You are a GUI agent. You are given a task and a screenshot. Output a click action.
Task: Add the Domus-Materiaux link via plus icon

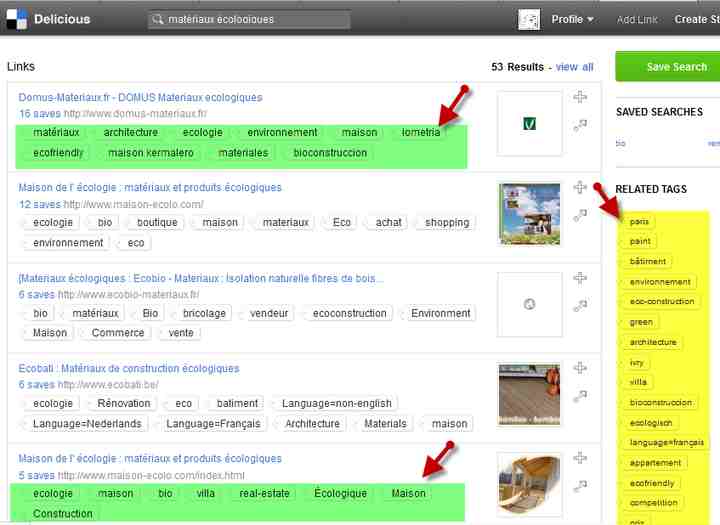coord(580,97)
